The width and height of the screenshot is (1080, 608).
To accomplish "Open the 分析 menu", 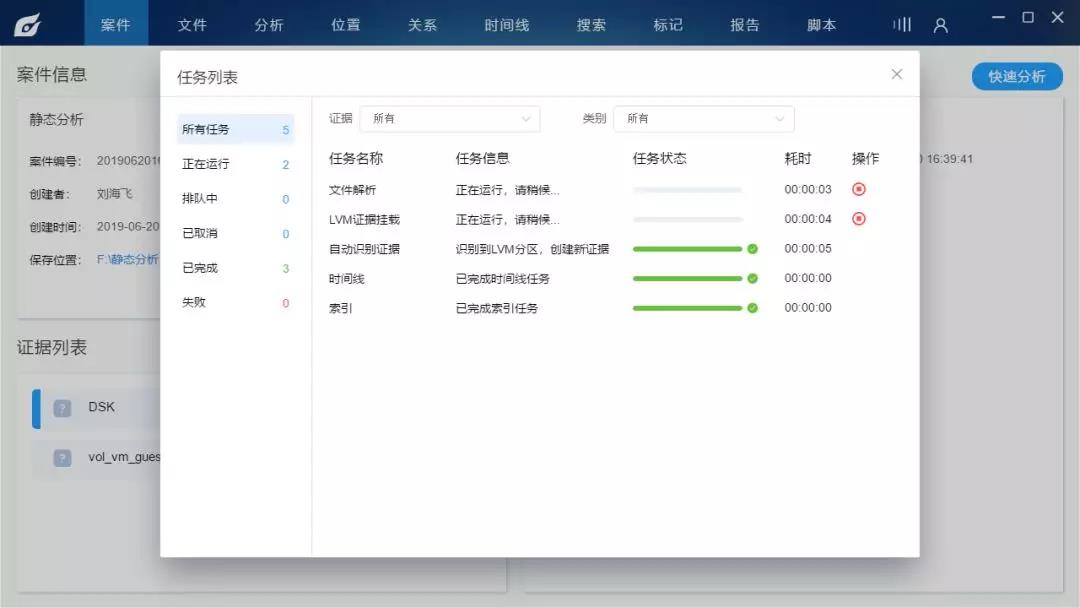I will tap(269, 24).
